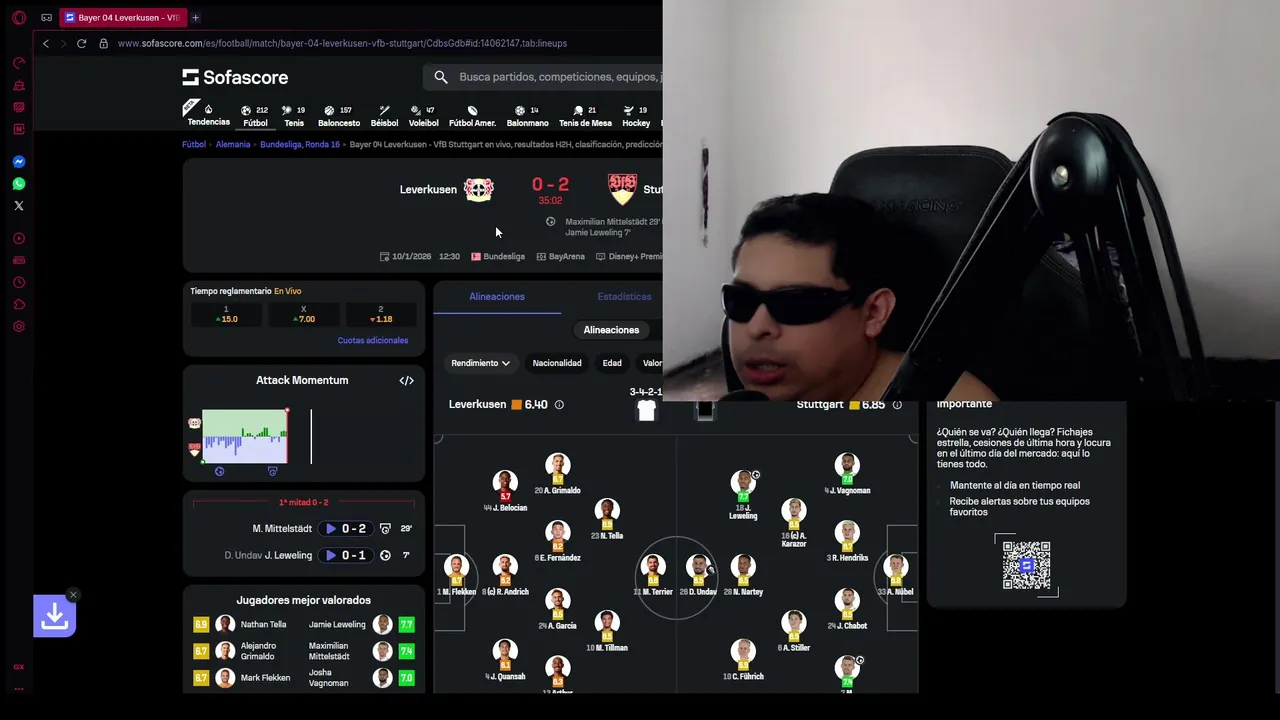Click J. Belocian on the lineup pitch

click(505, 492)
